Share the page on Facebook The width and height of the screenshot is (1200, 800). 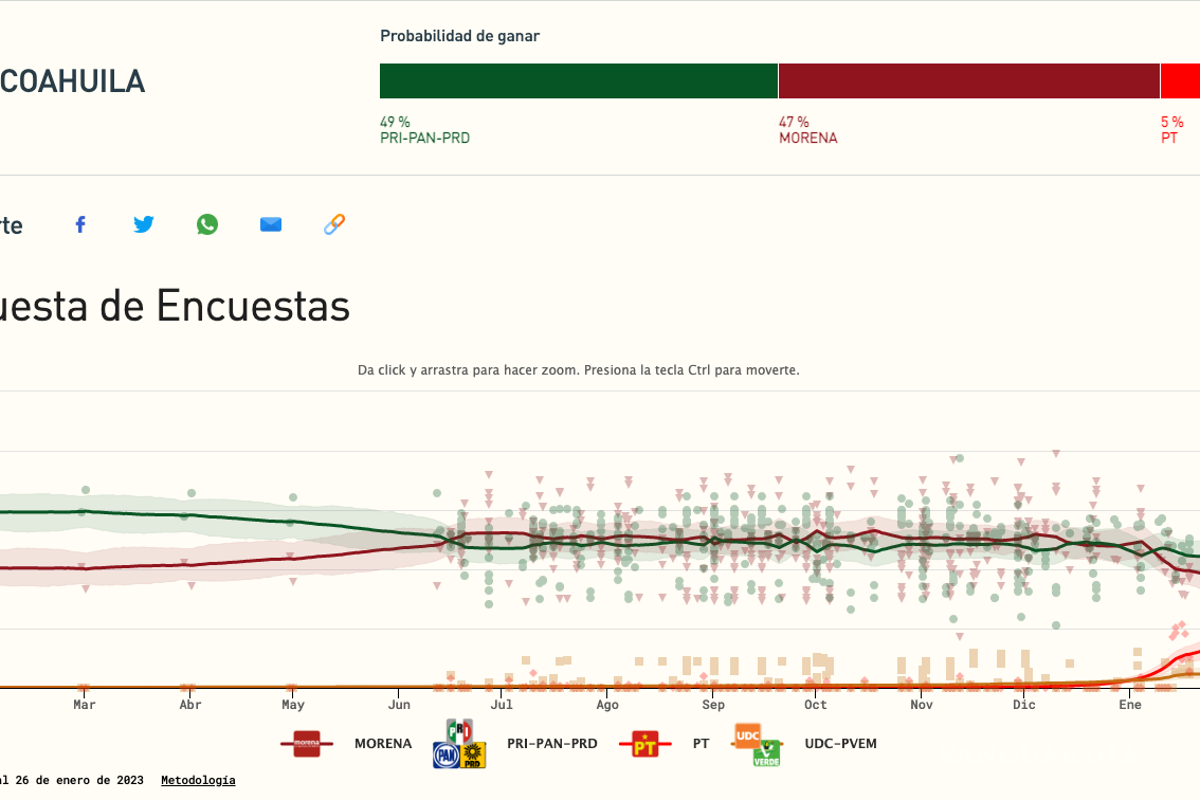(x=80, y=224)
